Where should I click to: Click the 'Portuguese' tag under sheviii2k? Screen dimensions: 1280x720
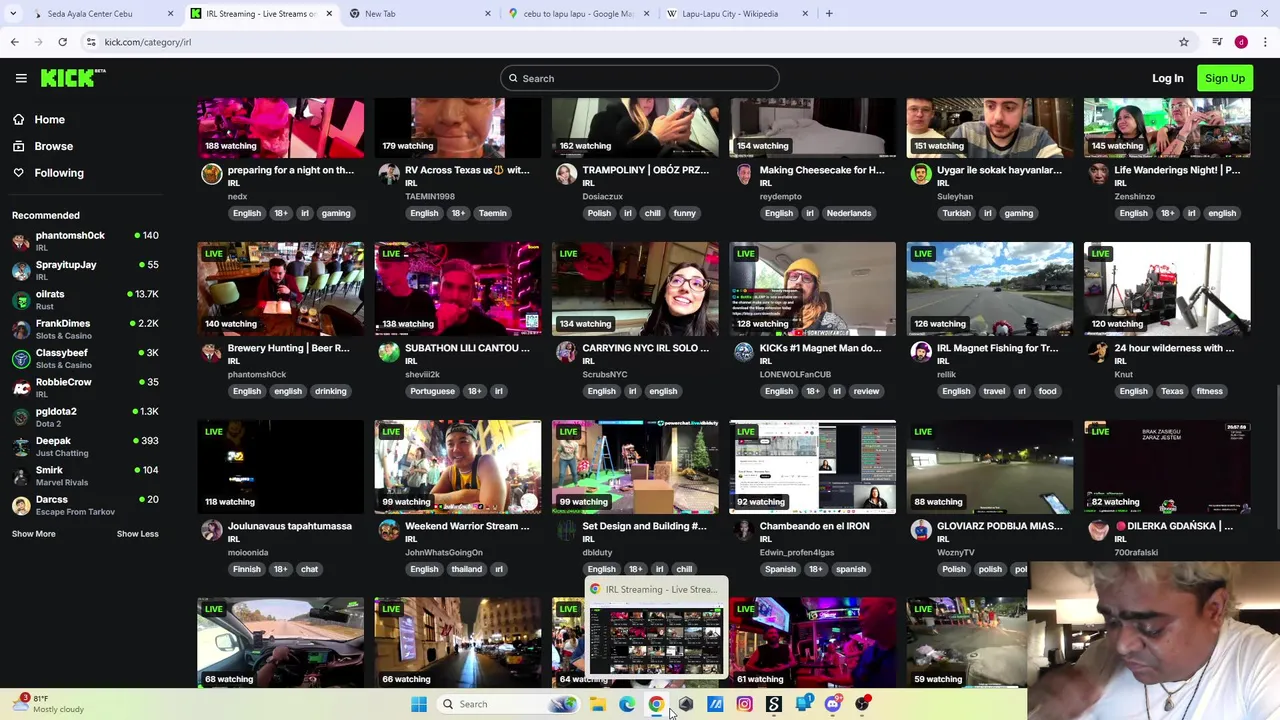(432, 391)
